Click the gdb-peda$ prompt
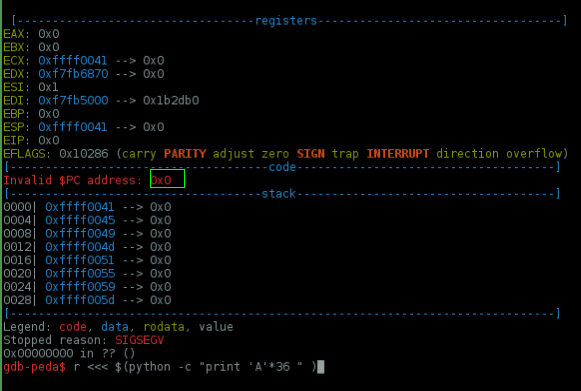581x391 pixels. pos(34,367)
